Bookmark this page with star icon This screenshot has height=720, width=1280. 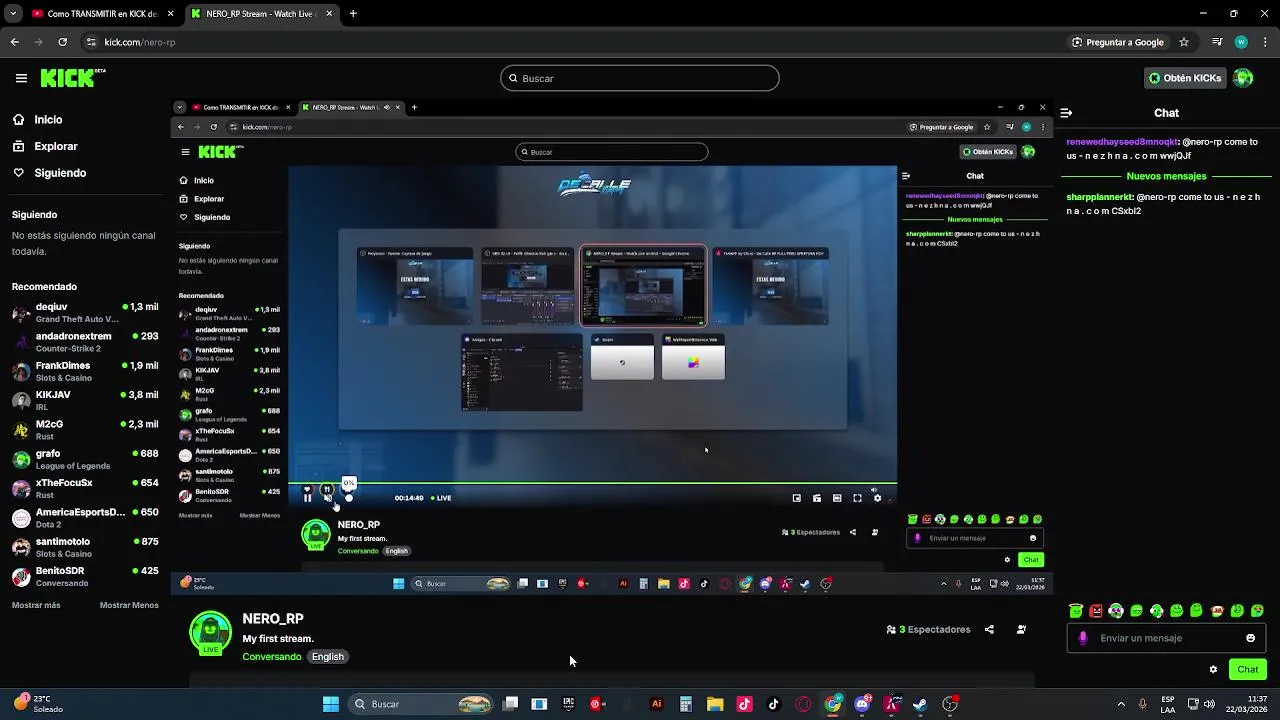1184,42
